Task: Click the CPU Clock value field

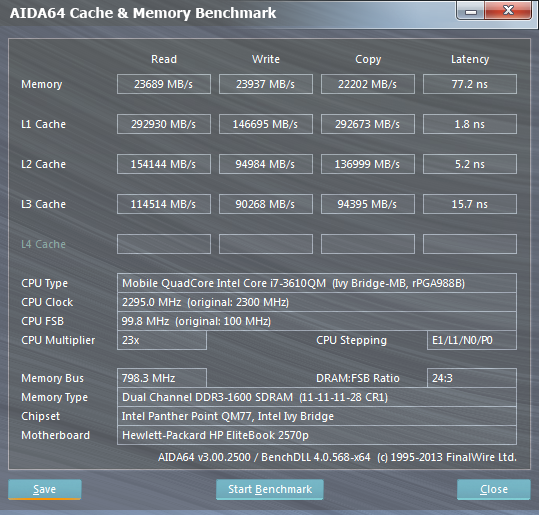Action: pyautogui.click(x=317, y=302)
